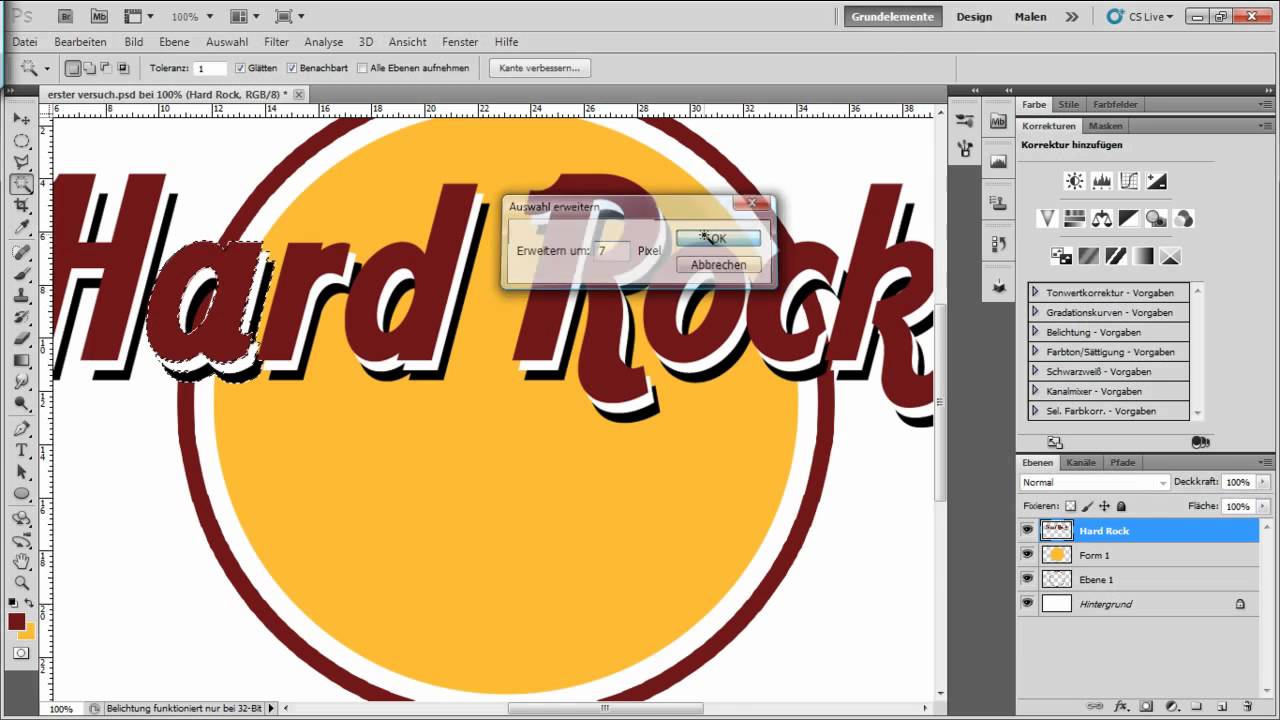Select the Eraser tool

coord(21,339)
